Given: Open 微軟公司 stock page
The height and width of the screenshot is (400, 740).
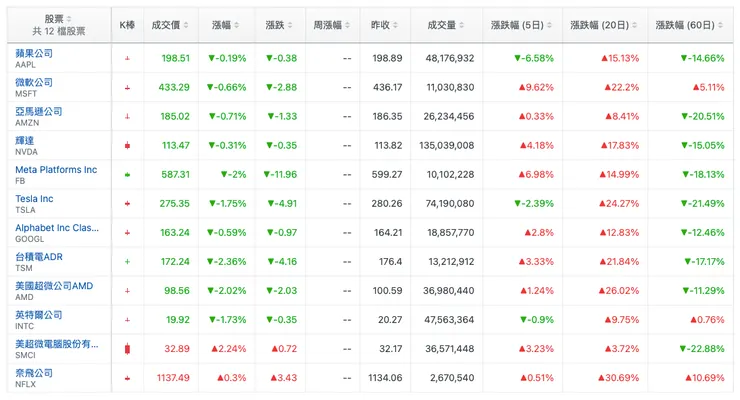Looking at the screenshot, I should (34, 83).
